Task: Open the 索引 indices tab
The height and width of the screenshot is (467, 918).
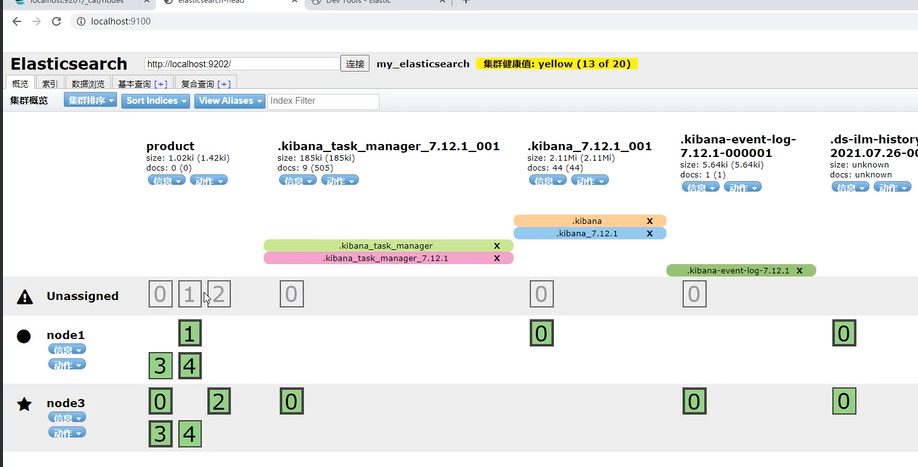Action: pyautogui.click(x=50, y=84)
